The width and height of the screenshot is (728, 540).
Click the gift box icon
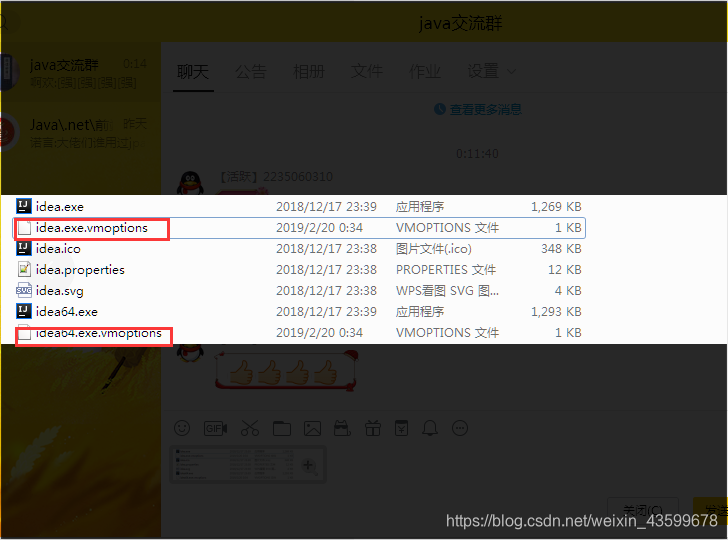tap(373, 428)
